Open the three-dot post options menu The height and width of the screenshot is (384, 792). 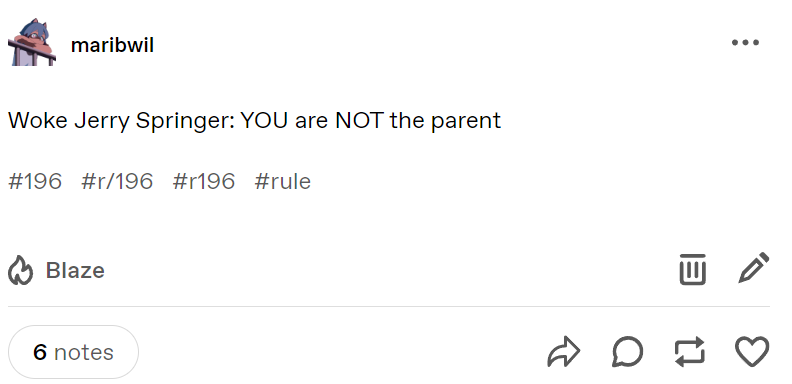[745, 43]
